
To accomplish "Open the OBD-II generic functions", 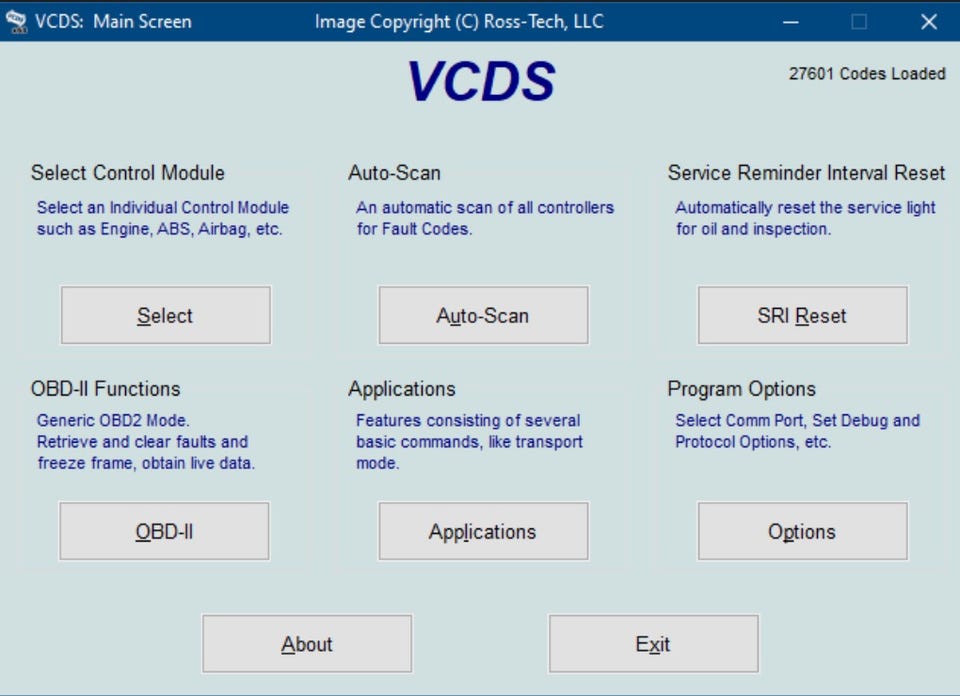I will click(x=164, y=531).
